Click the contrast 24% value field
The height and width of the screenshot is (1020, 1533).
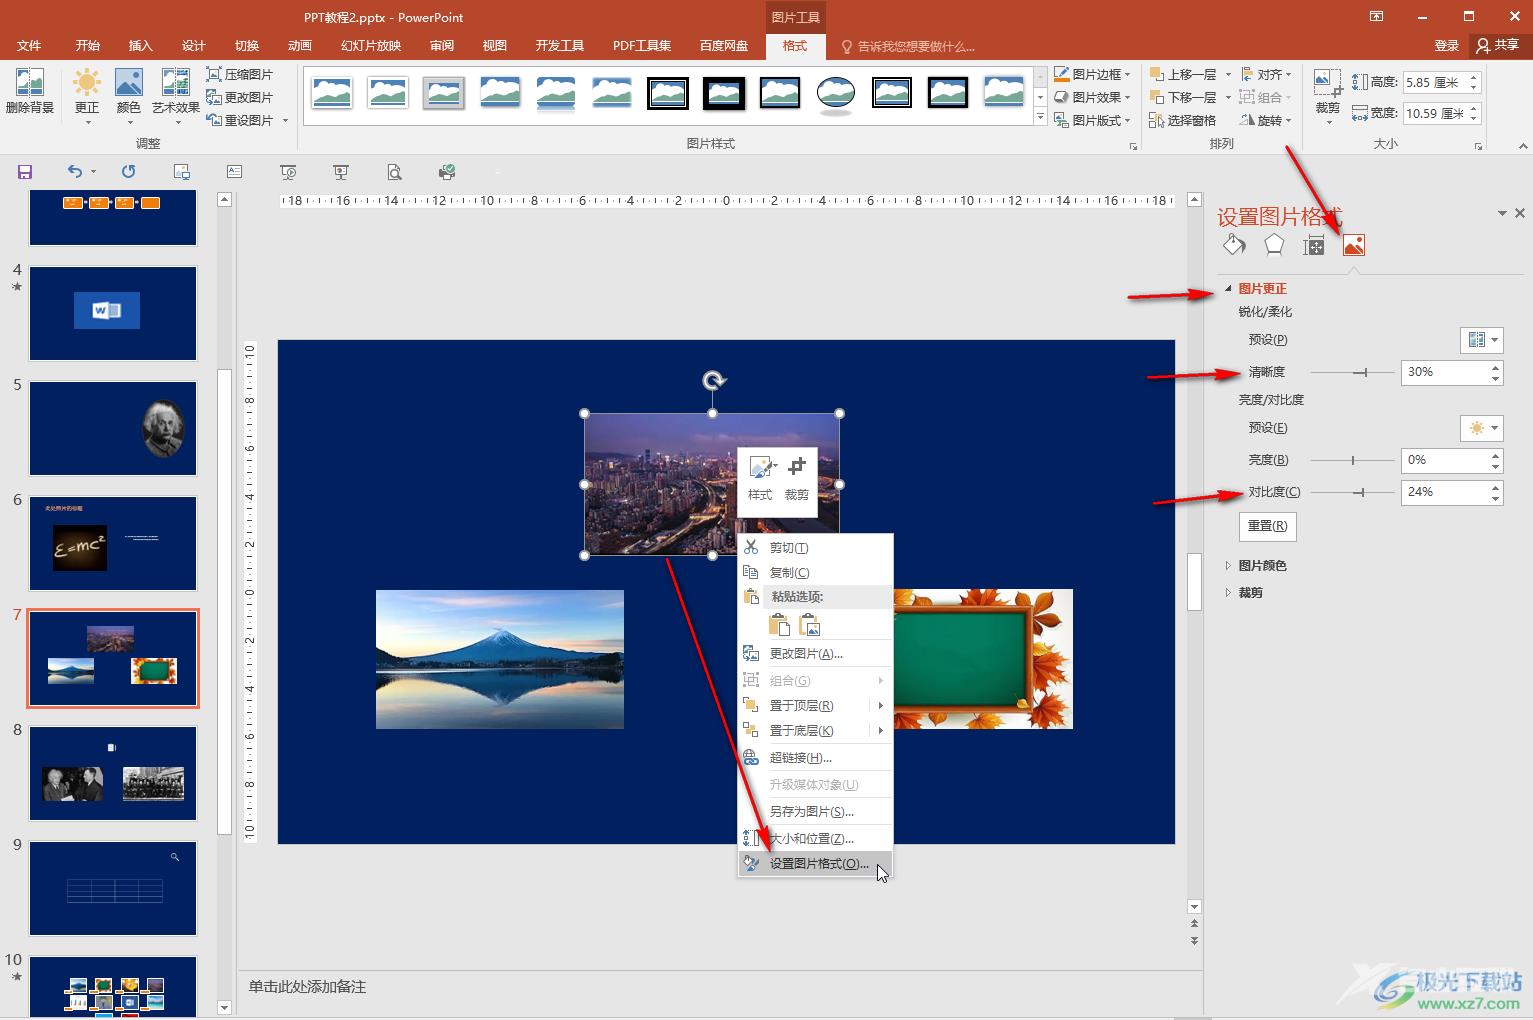[x=1445, y=492]
